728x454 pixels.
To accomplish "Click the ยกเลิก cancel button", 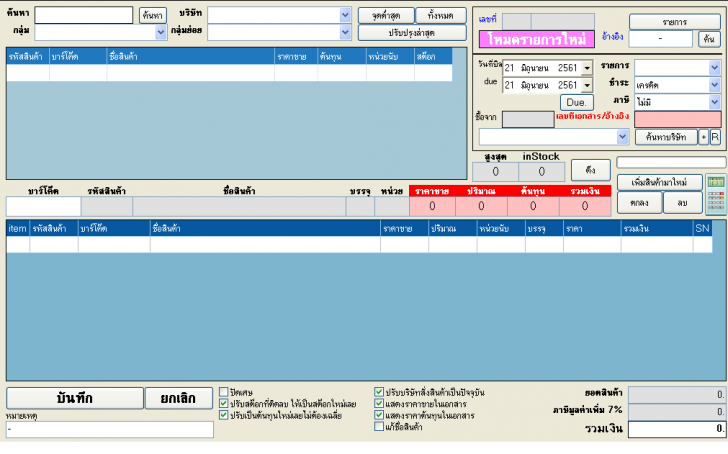I will (x=179, y=398).
